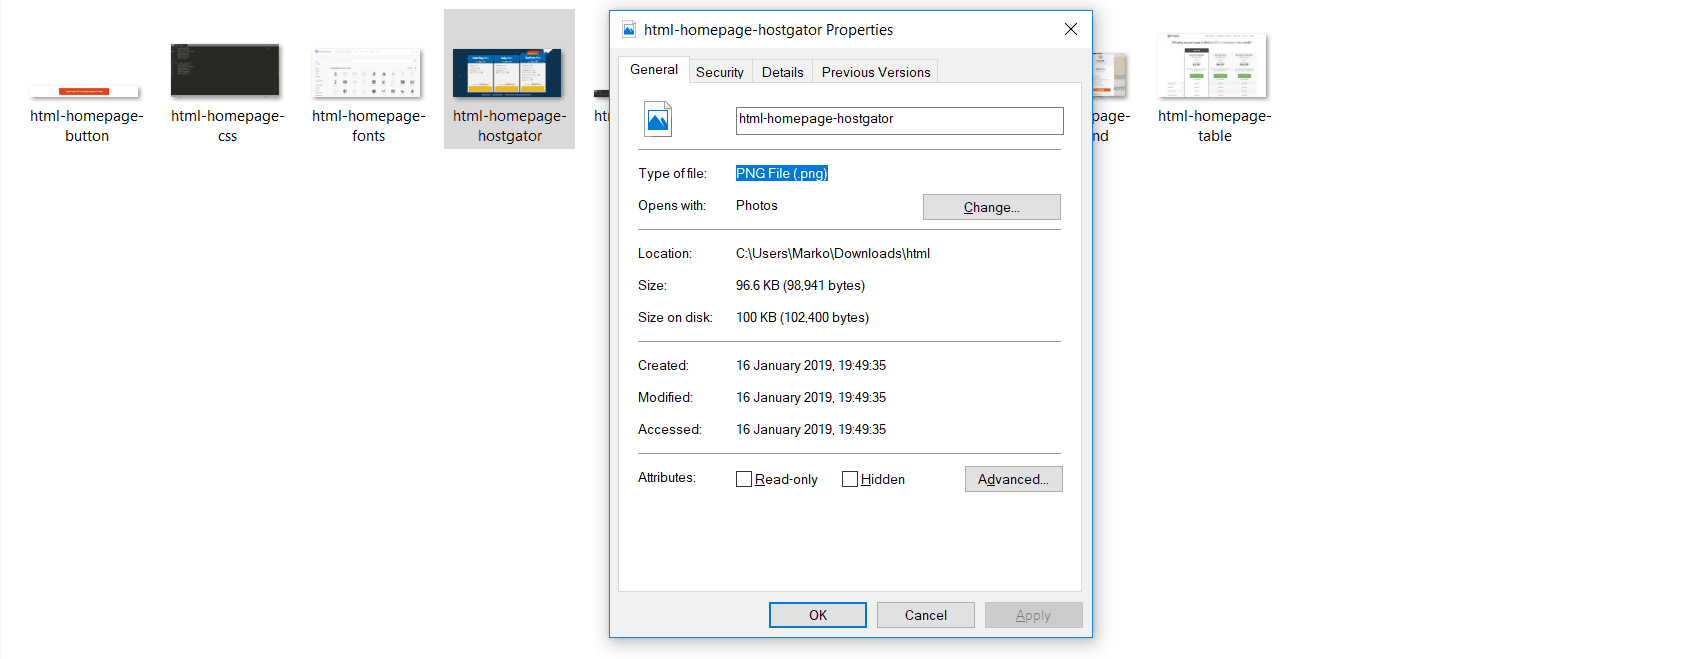The width and height of the screenshot is (1695, 659).
Task: Enable the Read-only attribute checkbox
Action: [x=744, y=479]
